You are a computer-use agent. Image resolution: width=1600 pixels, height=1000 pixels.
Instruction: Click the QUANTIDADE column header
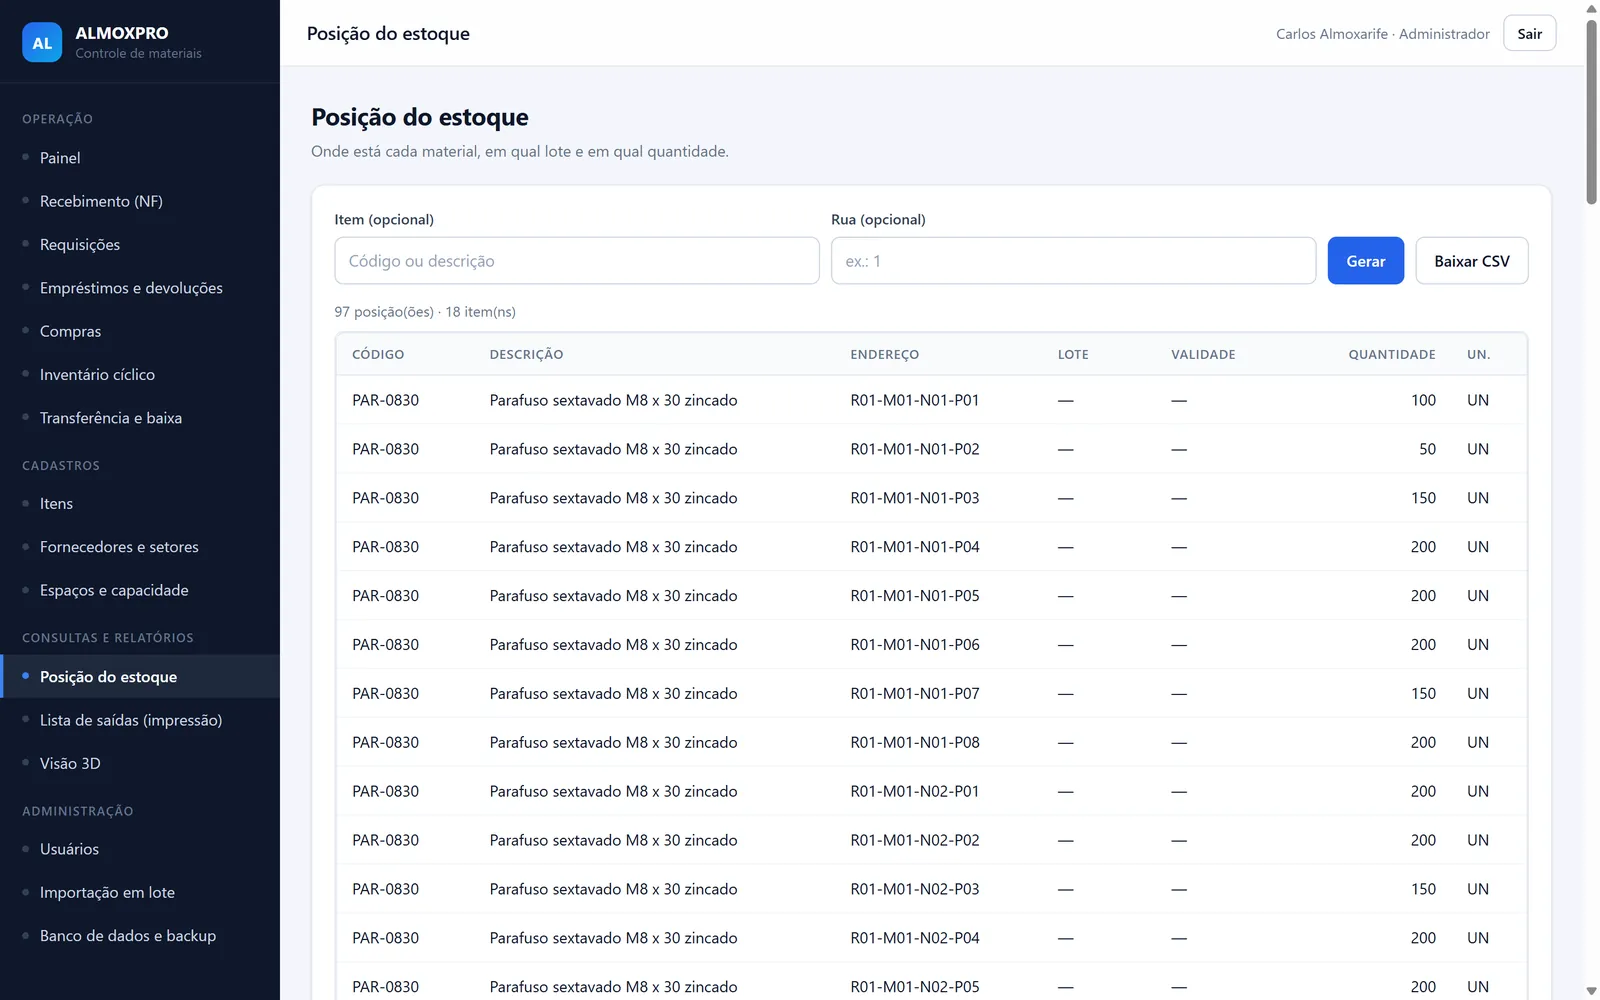point(1391,355)
